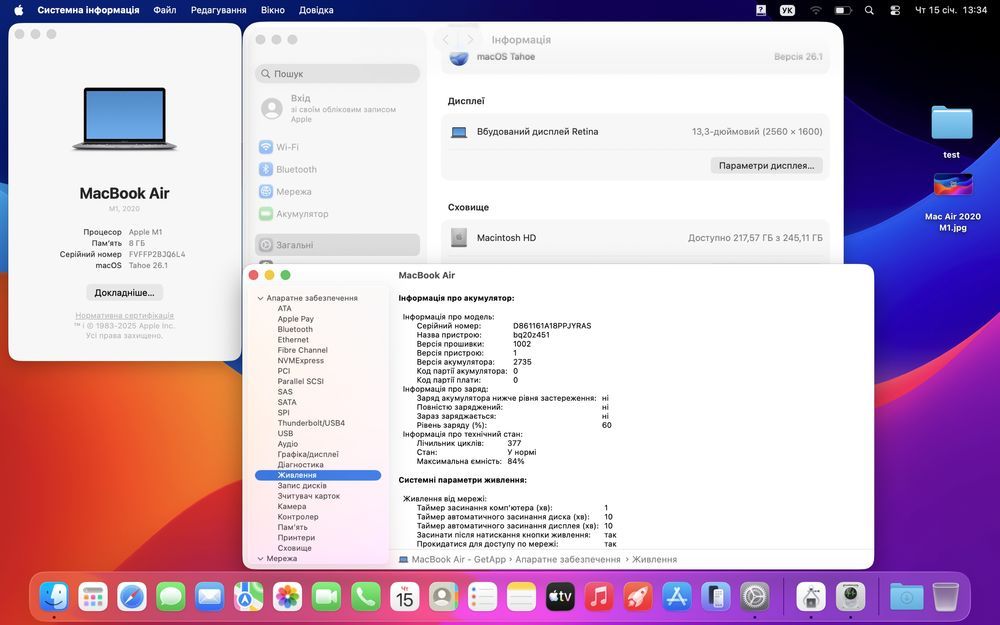
Task: Select Графіка/дисплеї in hardware tree
Action: point(308,454)
